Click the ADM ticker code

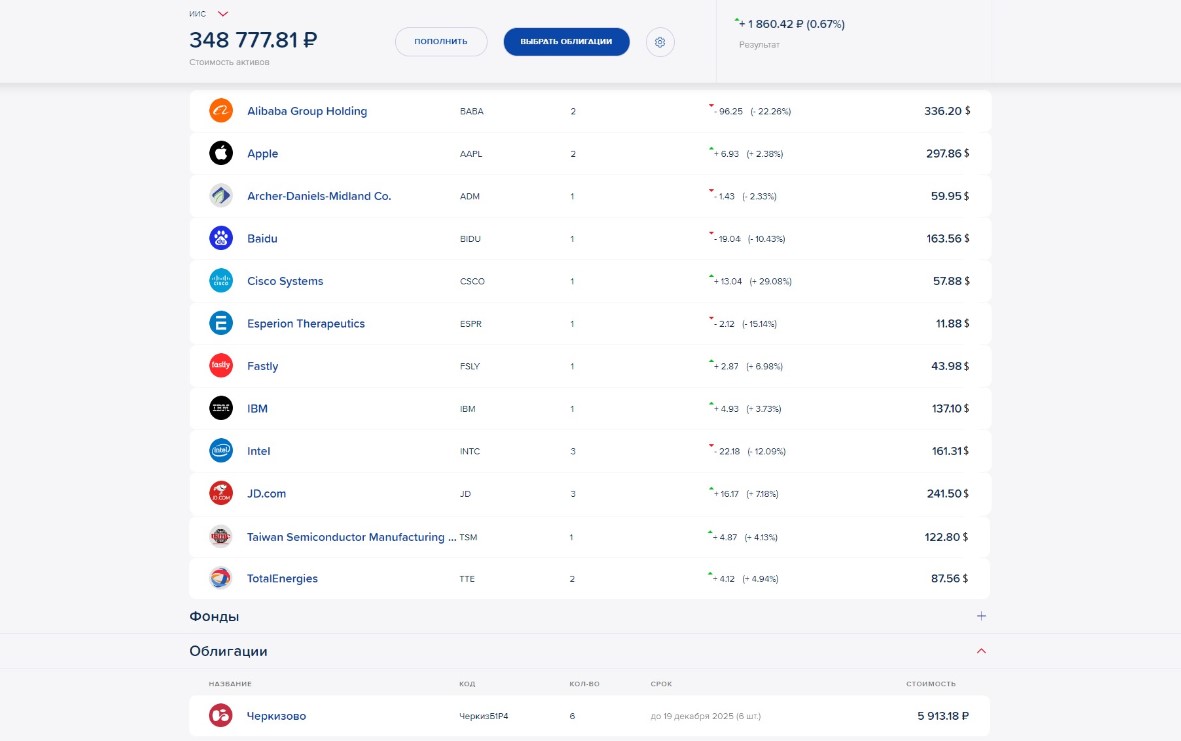click(469, 197)
